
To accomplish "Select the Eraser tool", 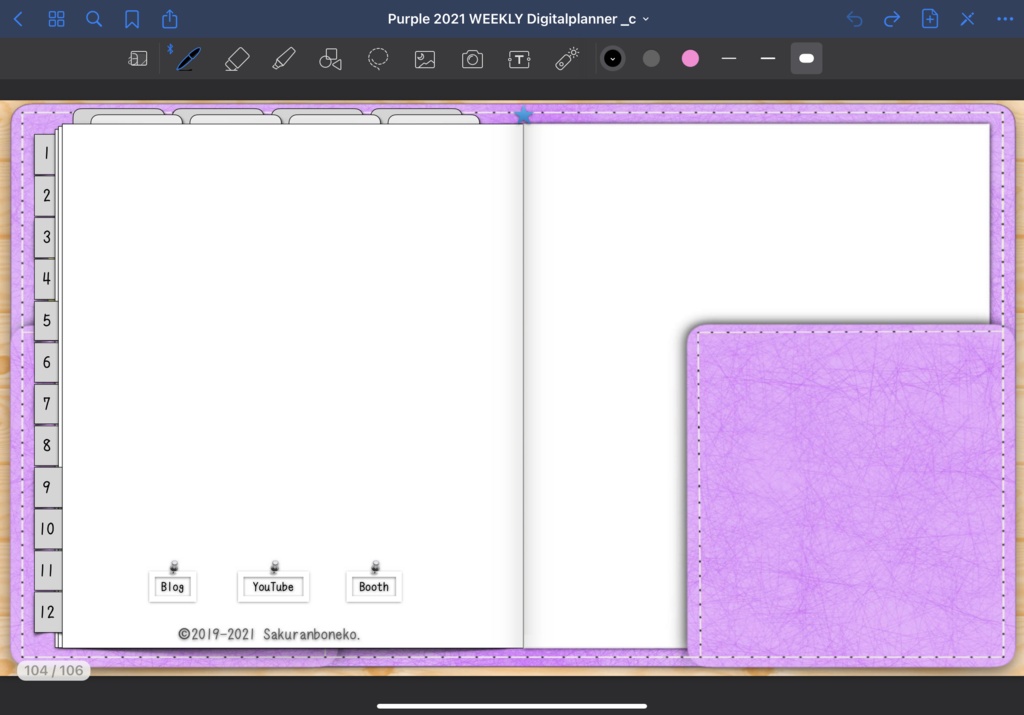I will coord(237,59).
